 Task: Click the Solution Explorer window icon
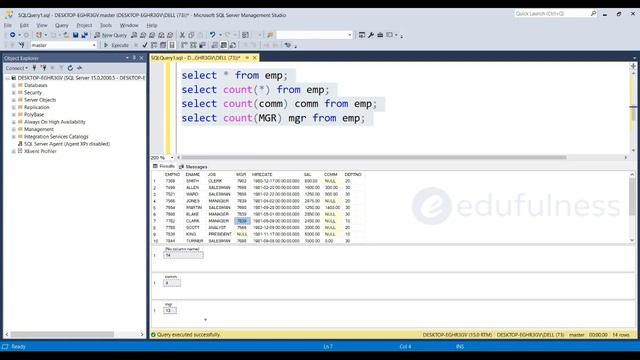tap(362, 35)
